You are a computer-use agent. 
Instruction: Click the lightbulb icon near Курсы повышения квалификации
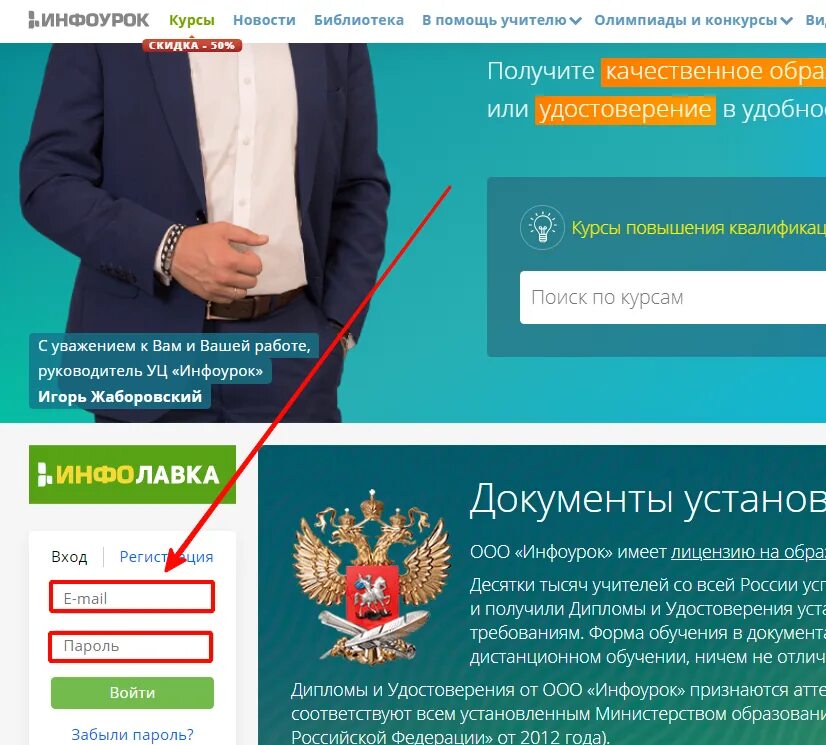pos(543,228)
